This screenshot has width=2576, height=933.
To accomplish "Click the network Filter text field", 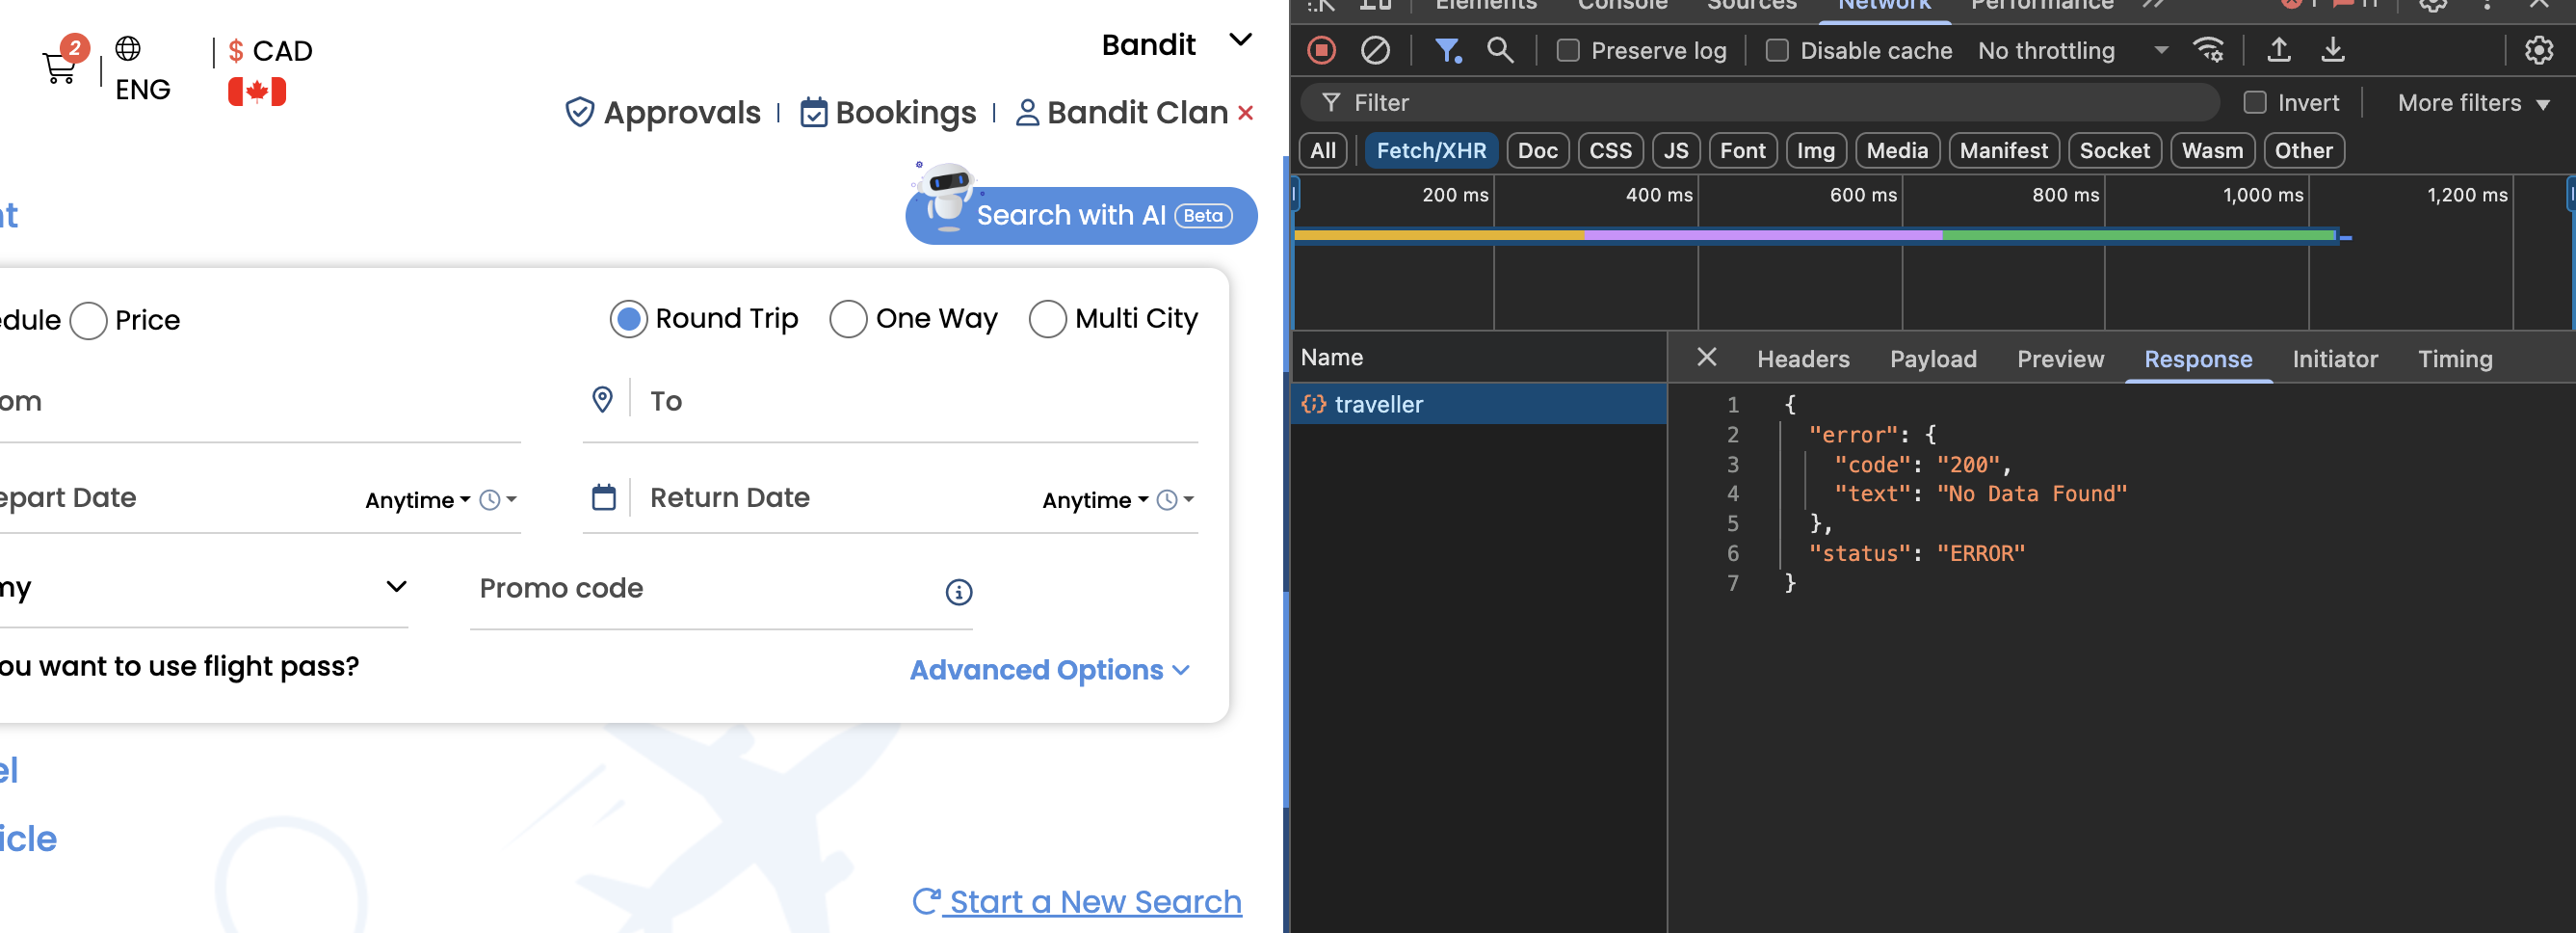I will (1760, 102).
